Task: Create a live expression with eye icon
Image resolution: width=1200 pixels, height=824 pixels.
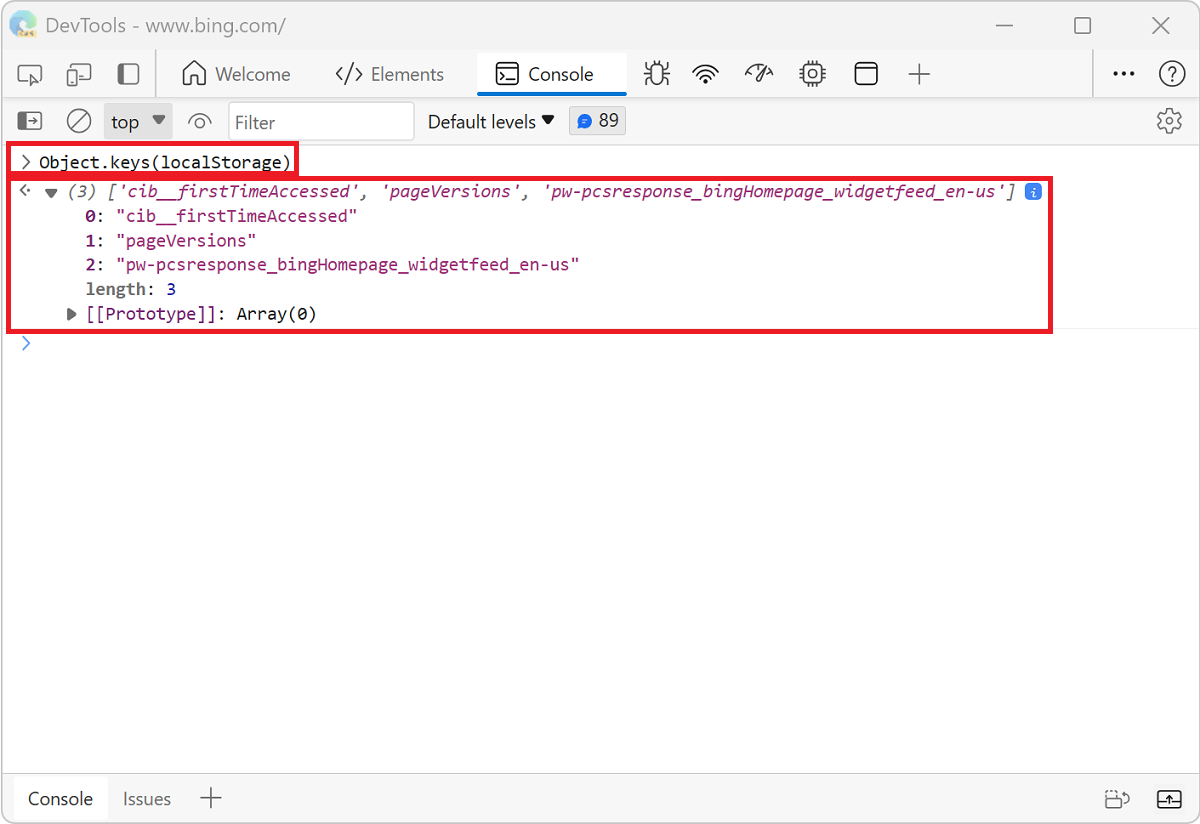Action: pyautogui.click(x=200, y=121)
